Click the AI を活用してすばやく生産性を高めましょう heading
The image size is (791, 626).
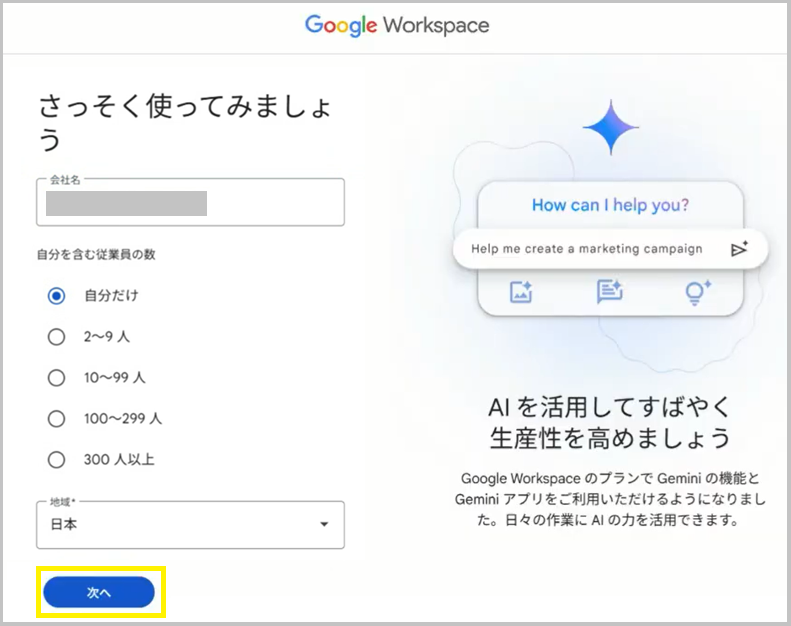click(x=610, y=422)
